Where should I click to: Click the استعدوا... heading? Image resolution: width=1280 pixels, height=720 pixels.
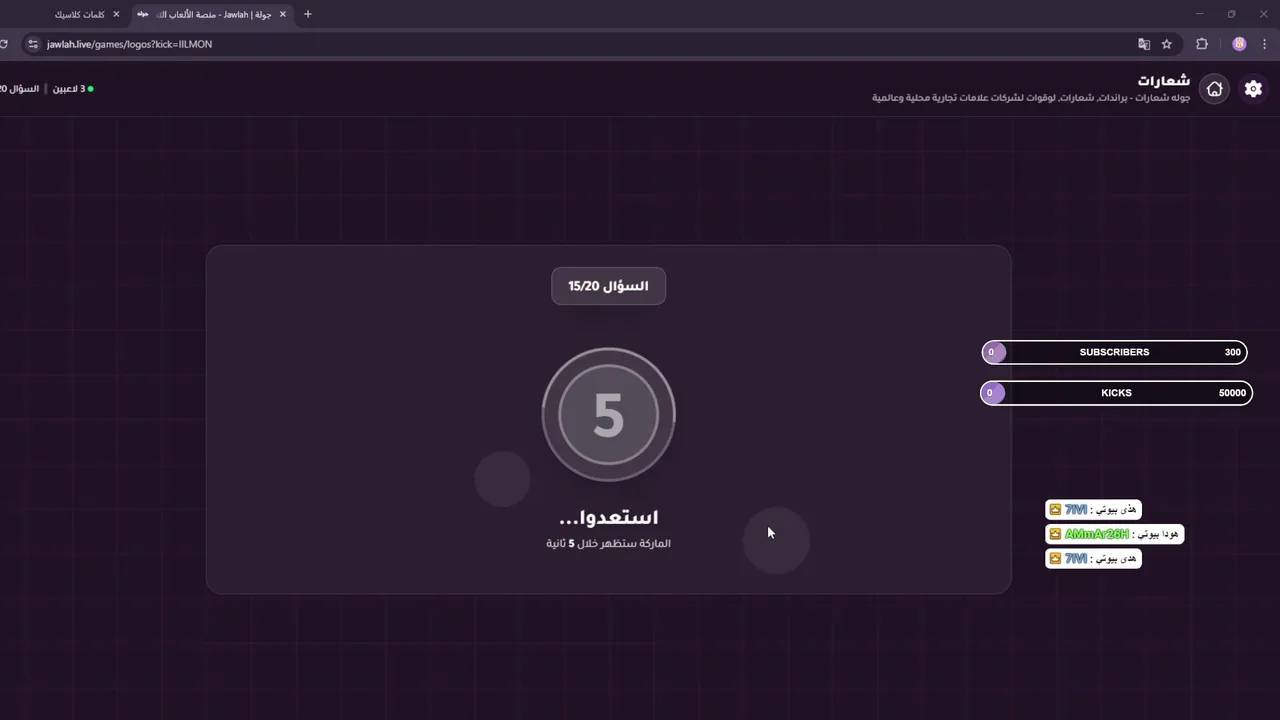(608, 517)
